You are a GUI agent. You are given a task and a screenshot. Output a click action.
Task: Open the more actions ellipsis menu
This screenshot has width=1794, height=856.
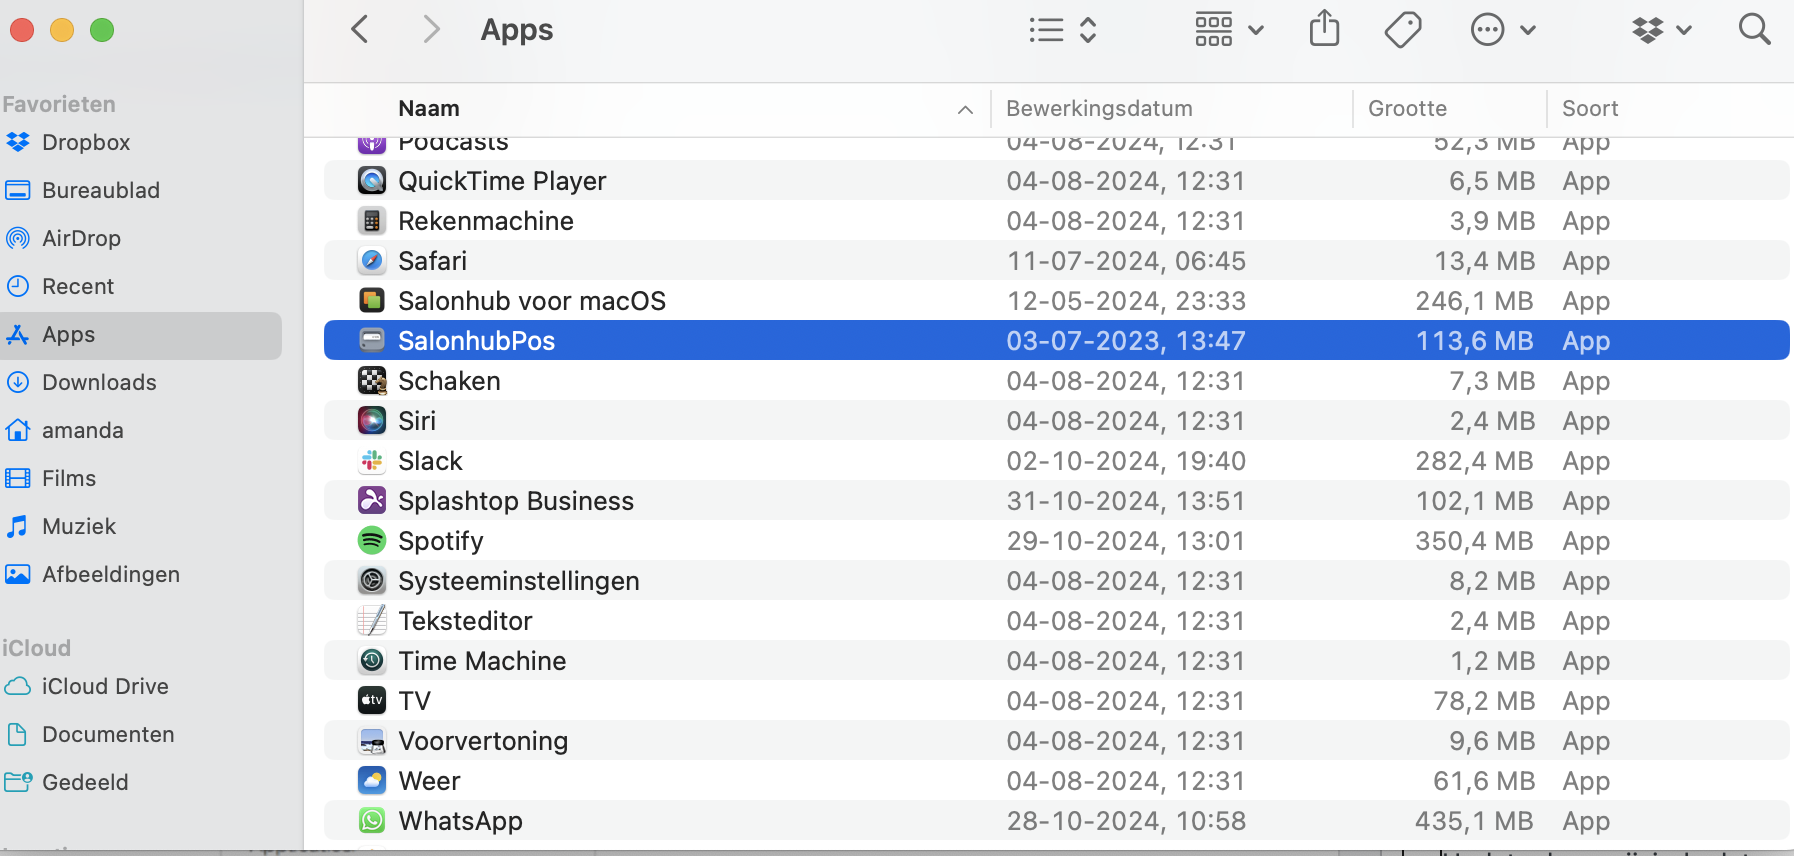pyautogui.click(x=1502, y=30)
